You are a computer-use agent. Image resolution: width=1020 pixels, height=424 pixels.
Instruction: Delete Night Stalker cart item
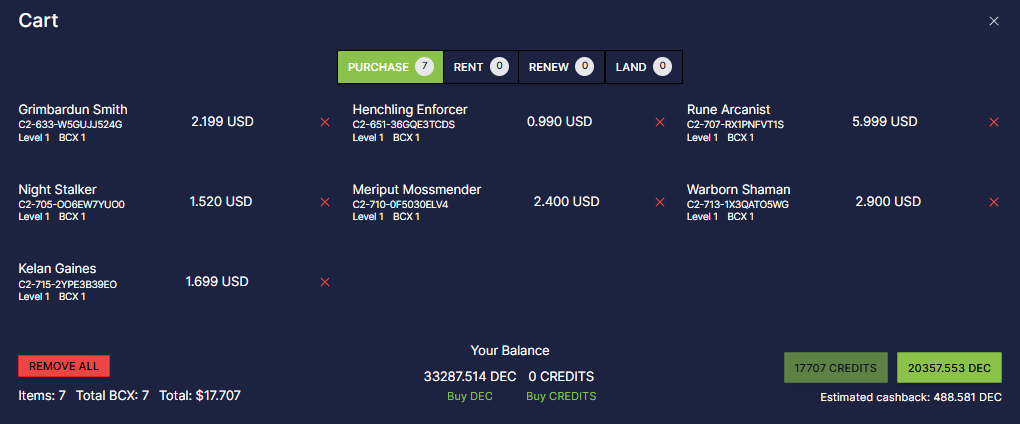[x=325, y=202]
